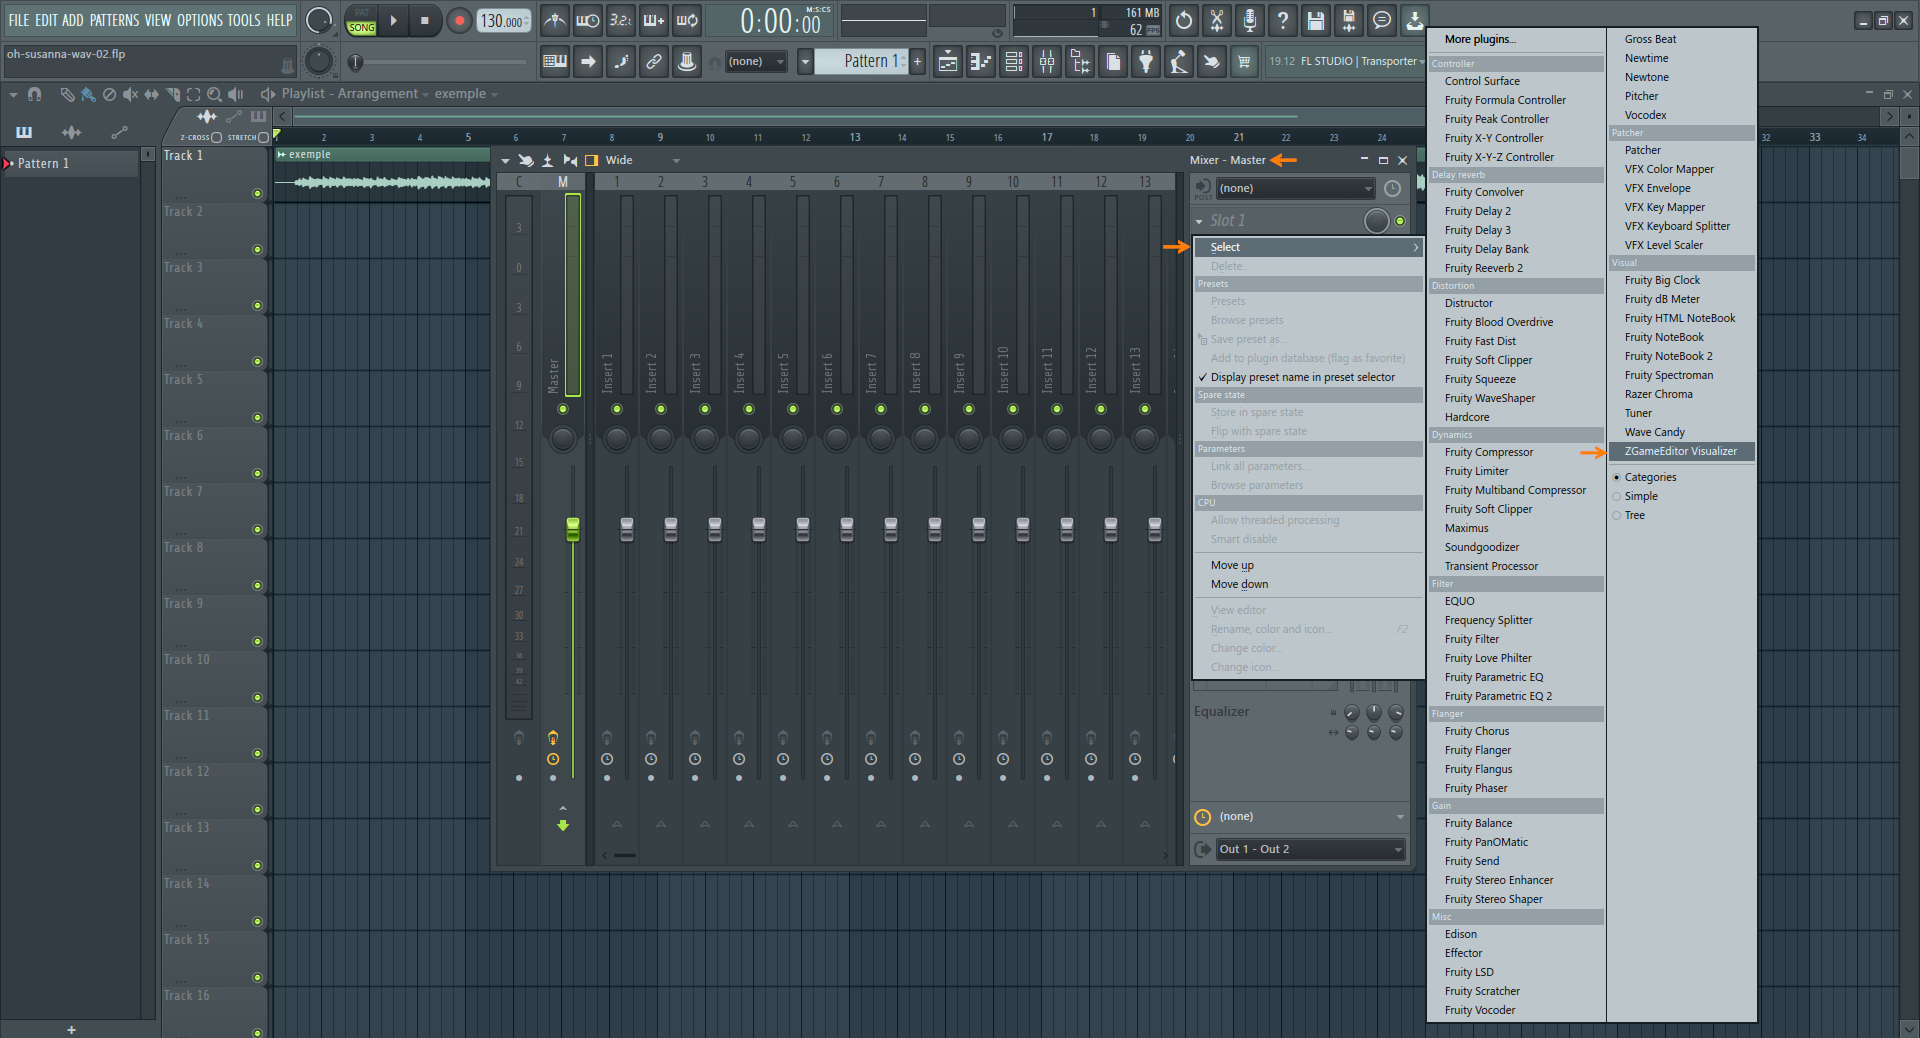Viewport: 1920px width, 1038px height.
Task: Toggle the Slot 1 enable LED
Action: coord(1400,221)
